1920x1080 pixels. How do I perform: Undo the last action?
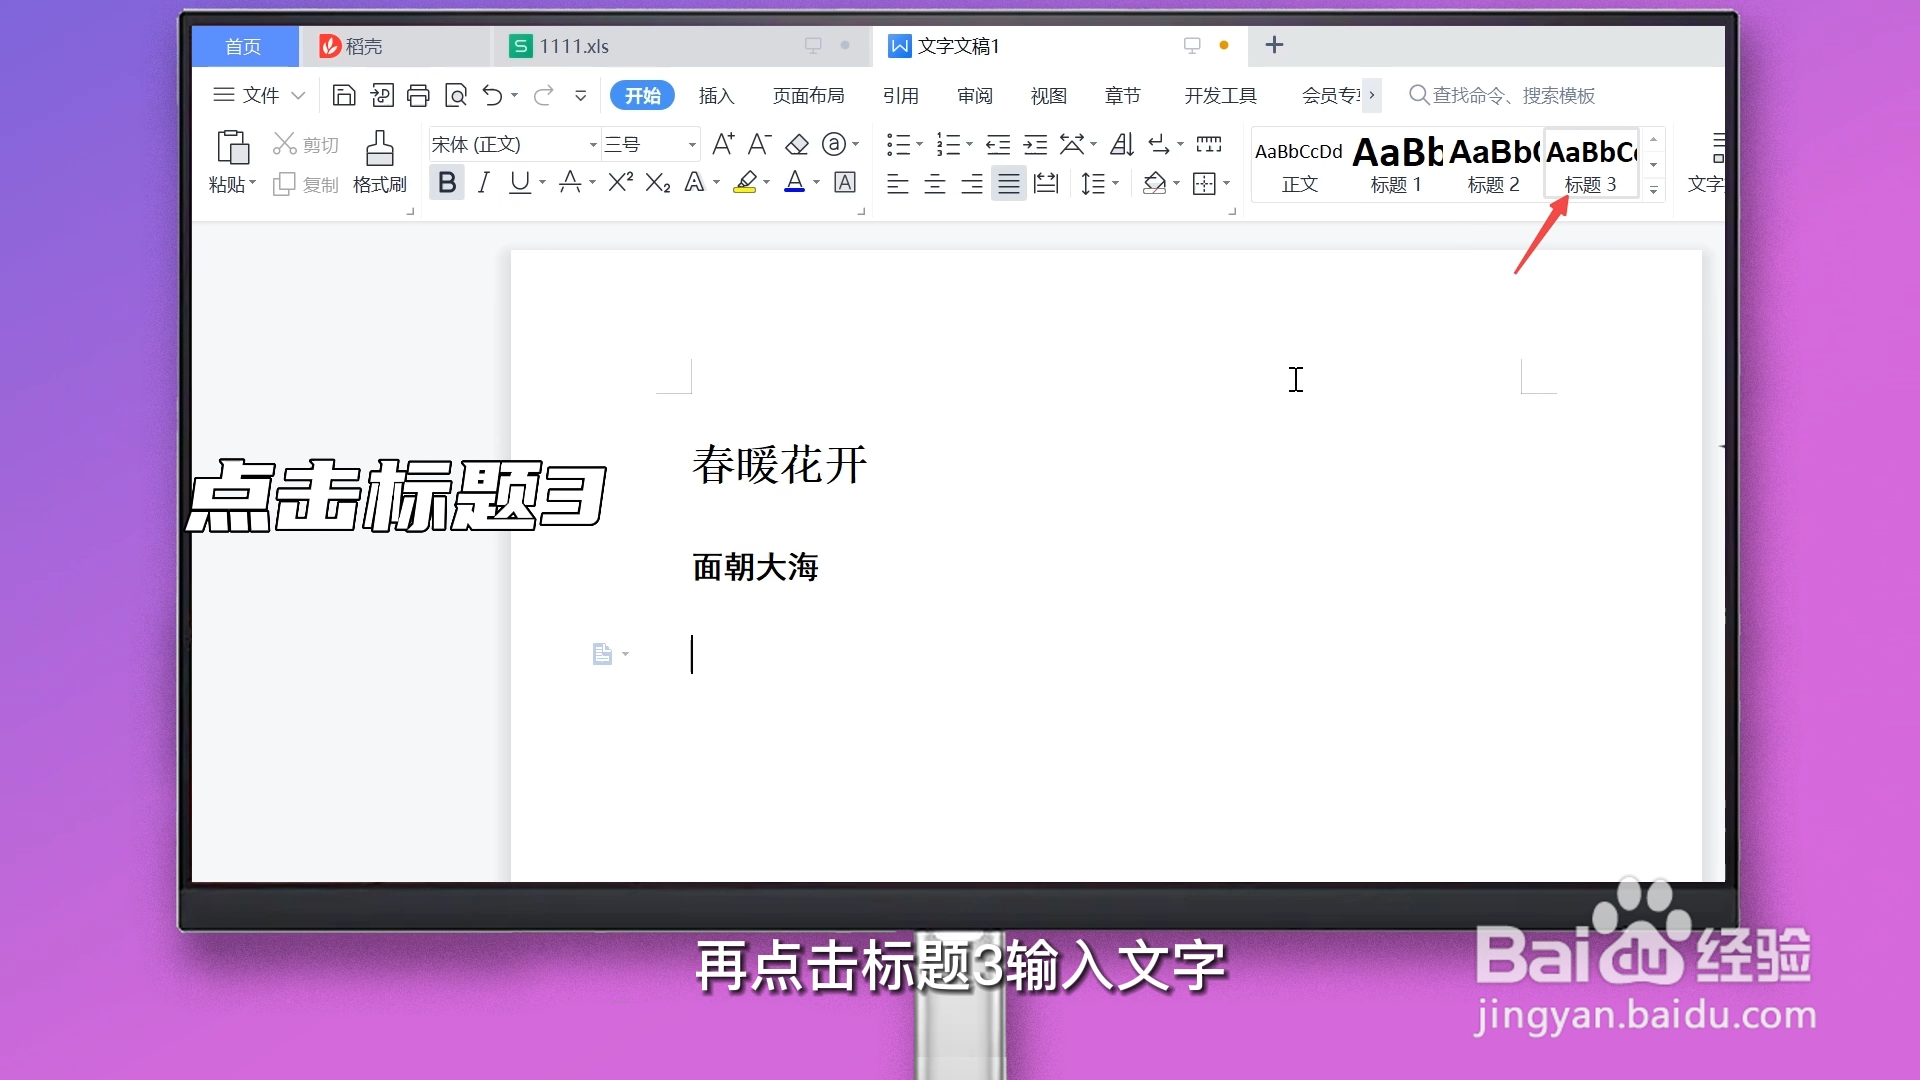click(x=492, y=96)
